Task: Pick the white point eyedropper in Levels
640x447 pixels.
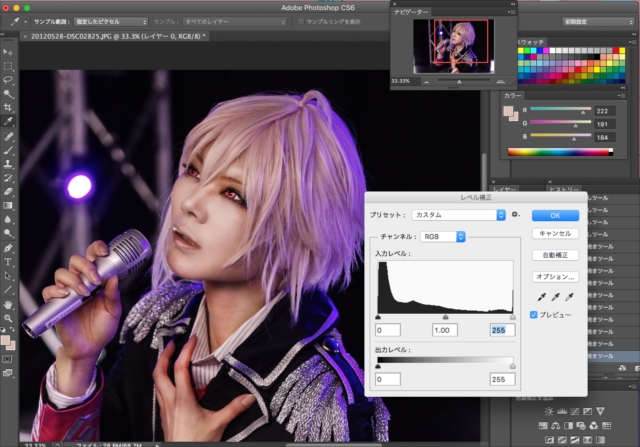Action: (569, 297)
